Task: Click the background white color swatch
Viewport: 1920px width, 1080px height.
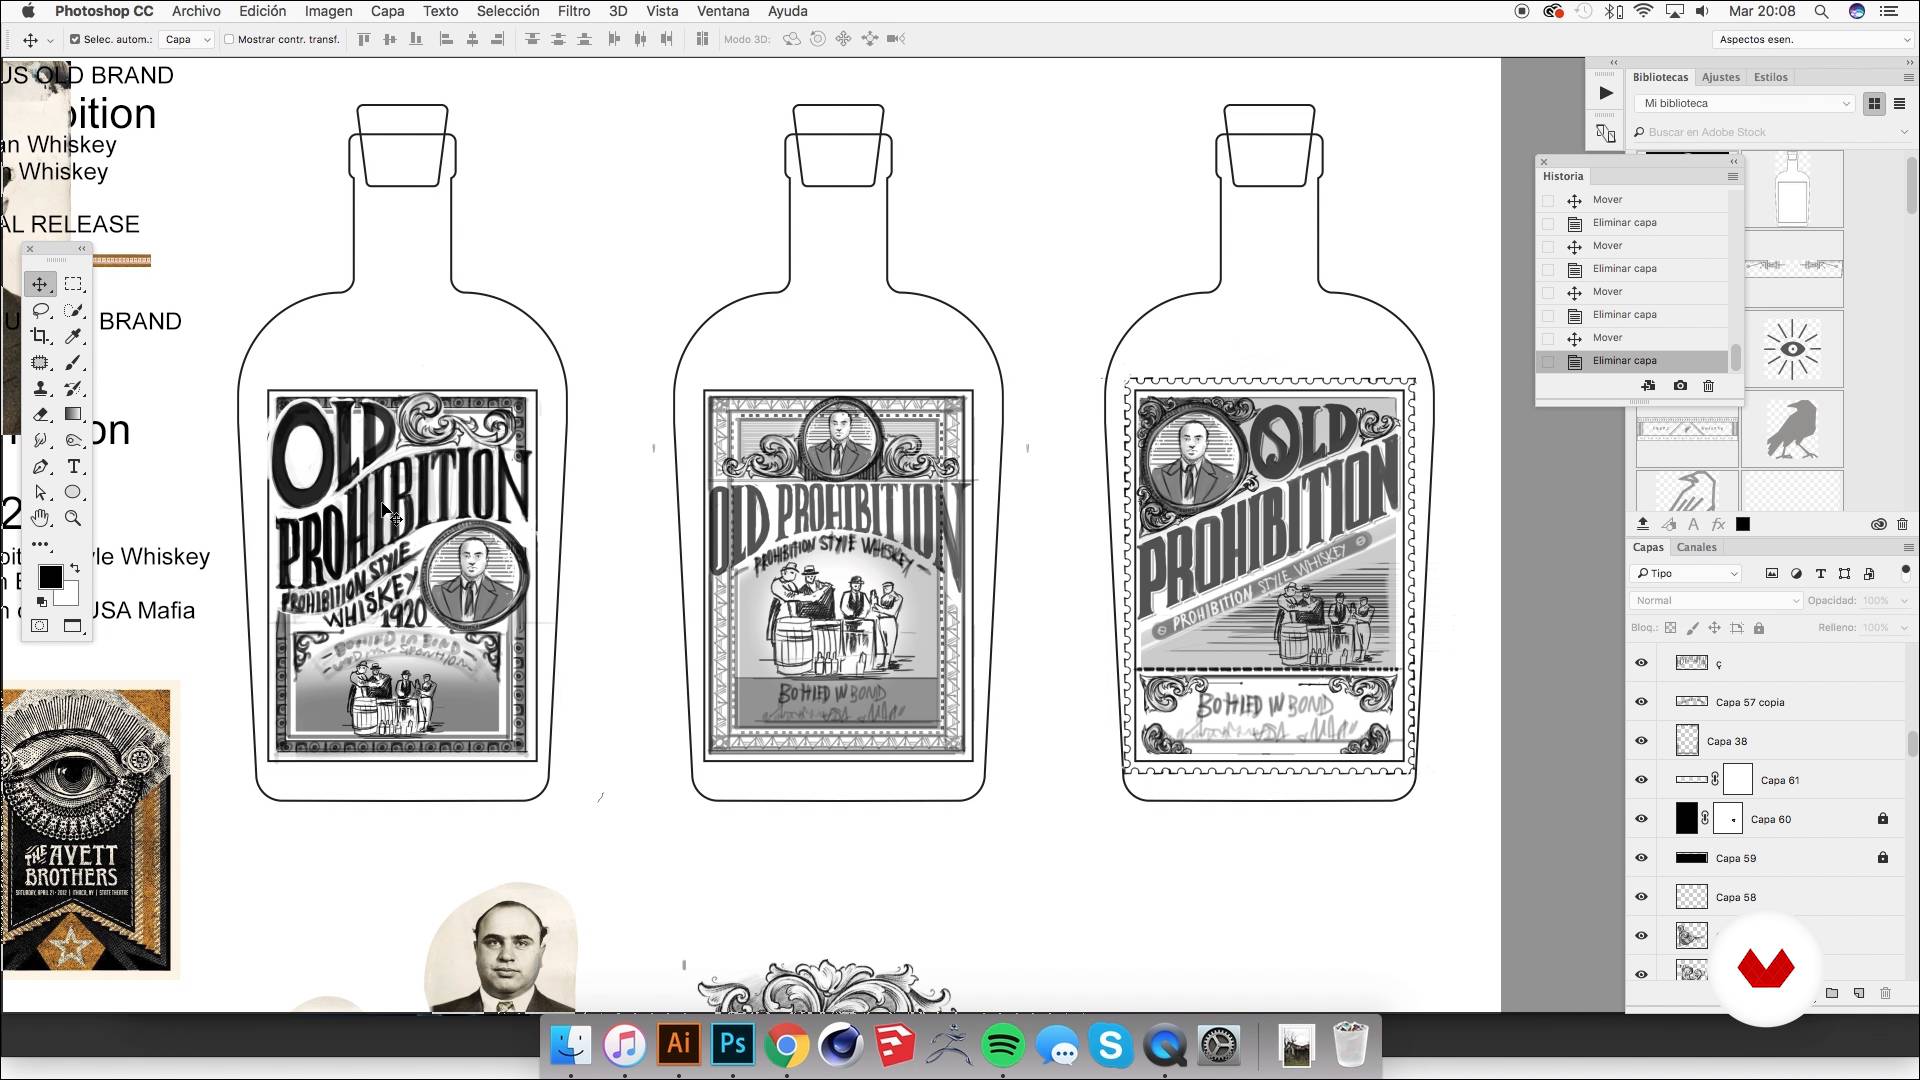Action: [x=68, y=596]
